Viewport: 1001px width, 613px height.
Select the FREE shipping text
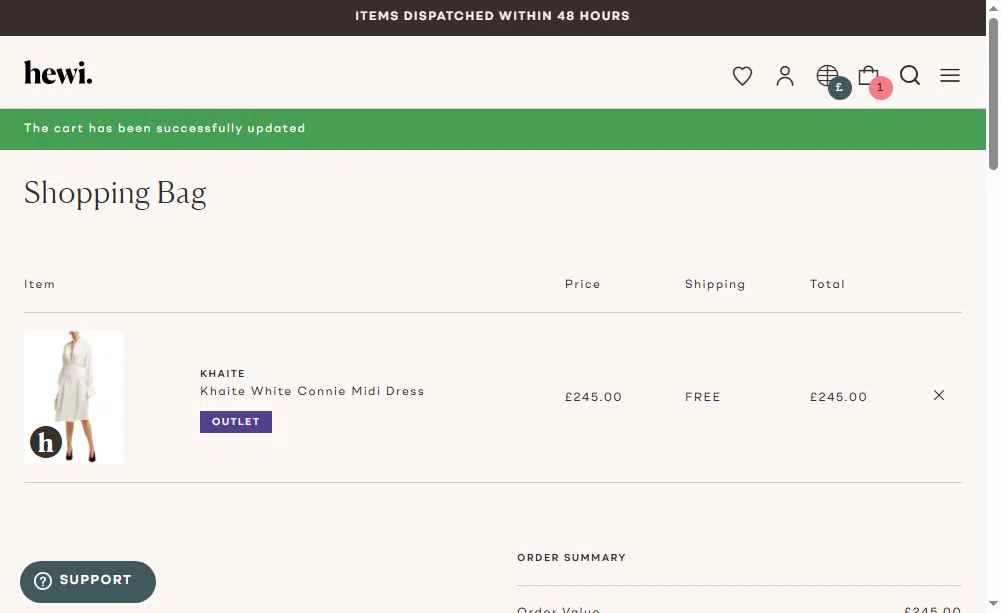tap(702, 397)
